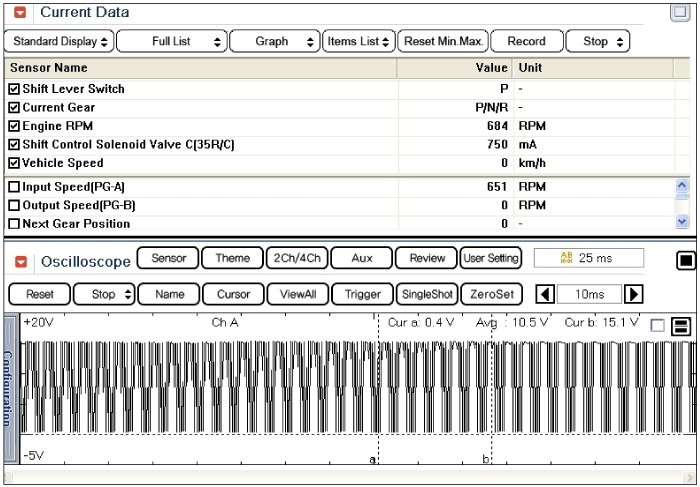Click the sensor list scroll down arrow
The image size is (700, 487).
click(x=682, y=221)
